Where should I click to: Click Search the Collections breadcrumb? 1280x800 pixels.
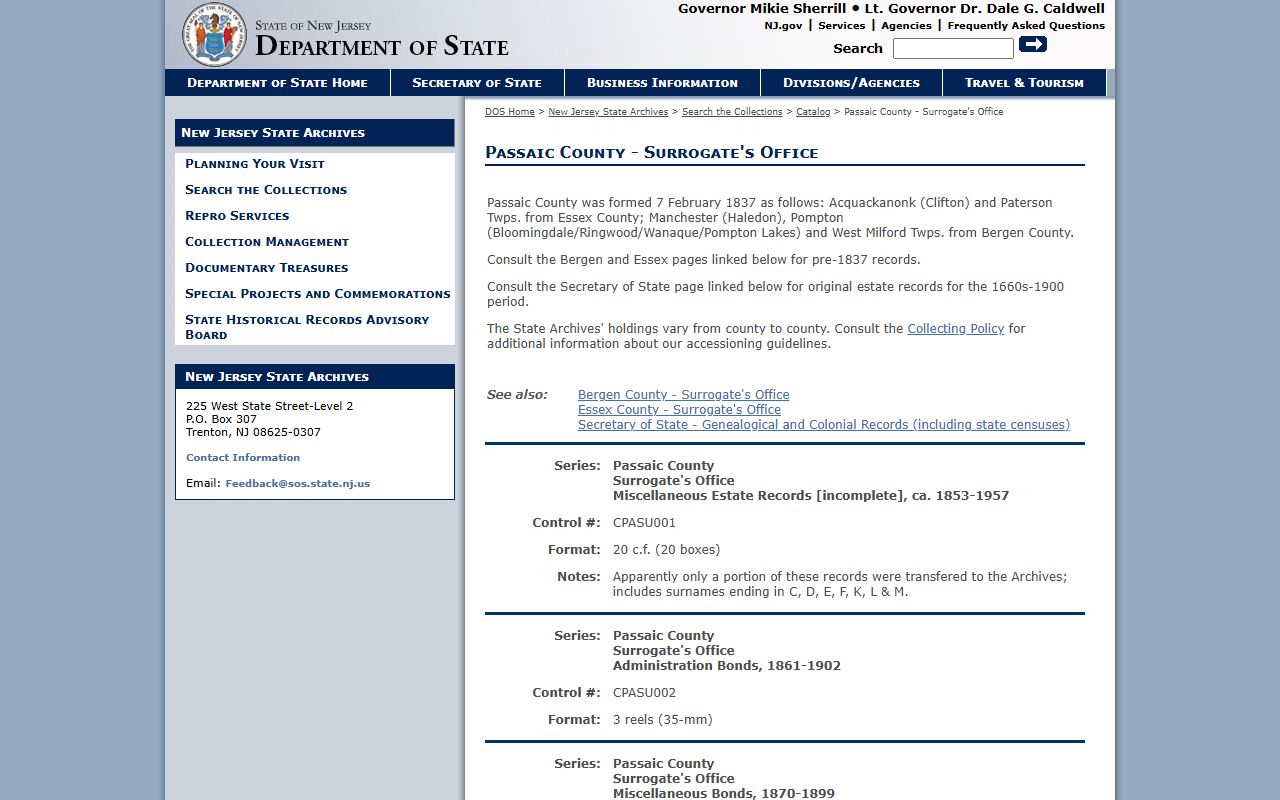(x=732, y=112)
